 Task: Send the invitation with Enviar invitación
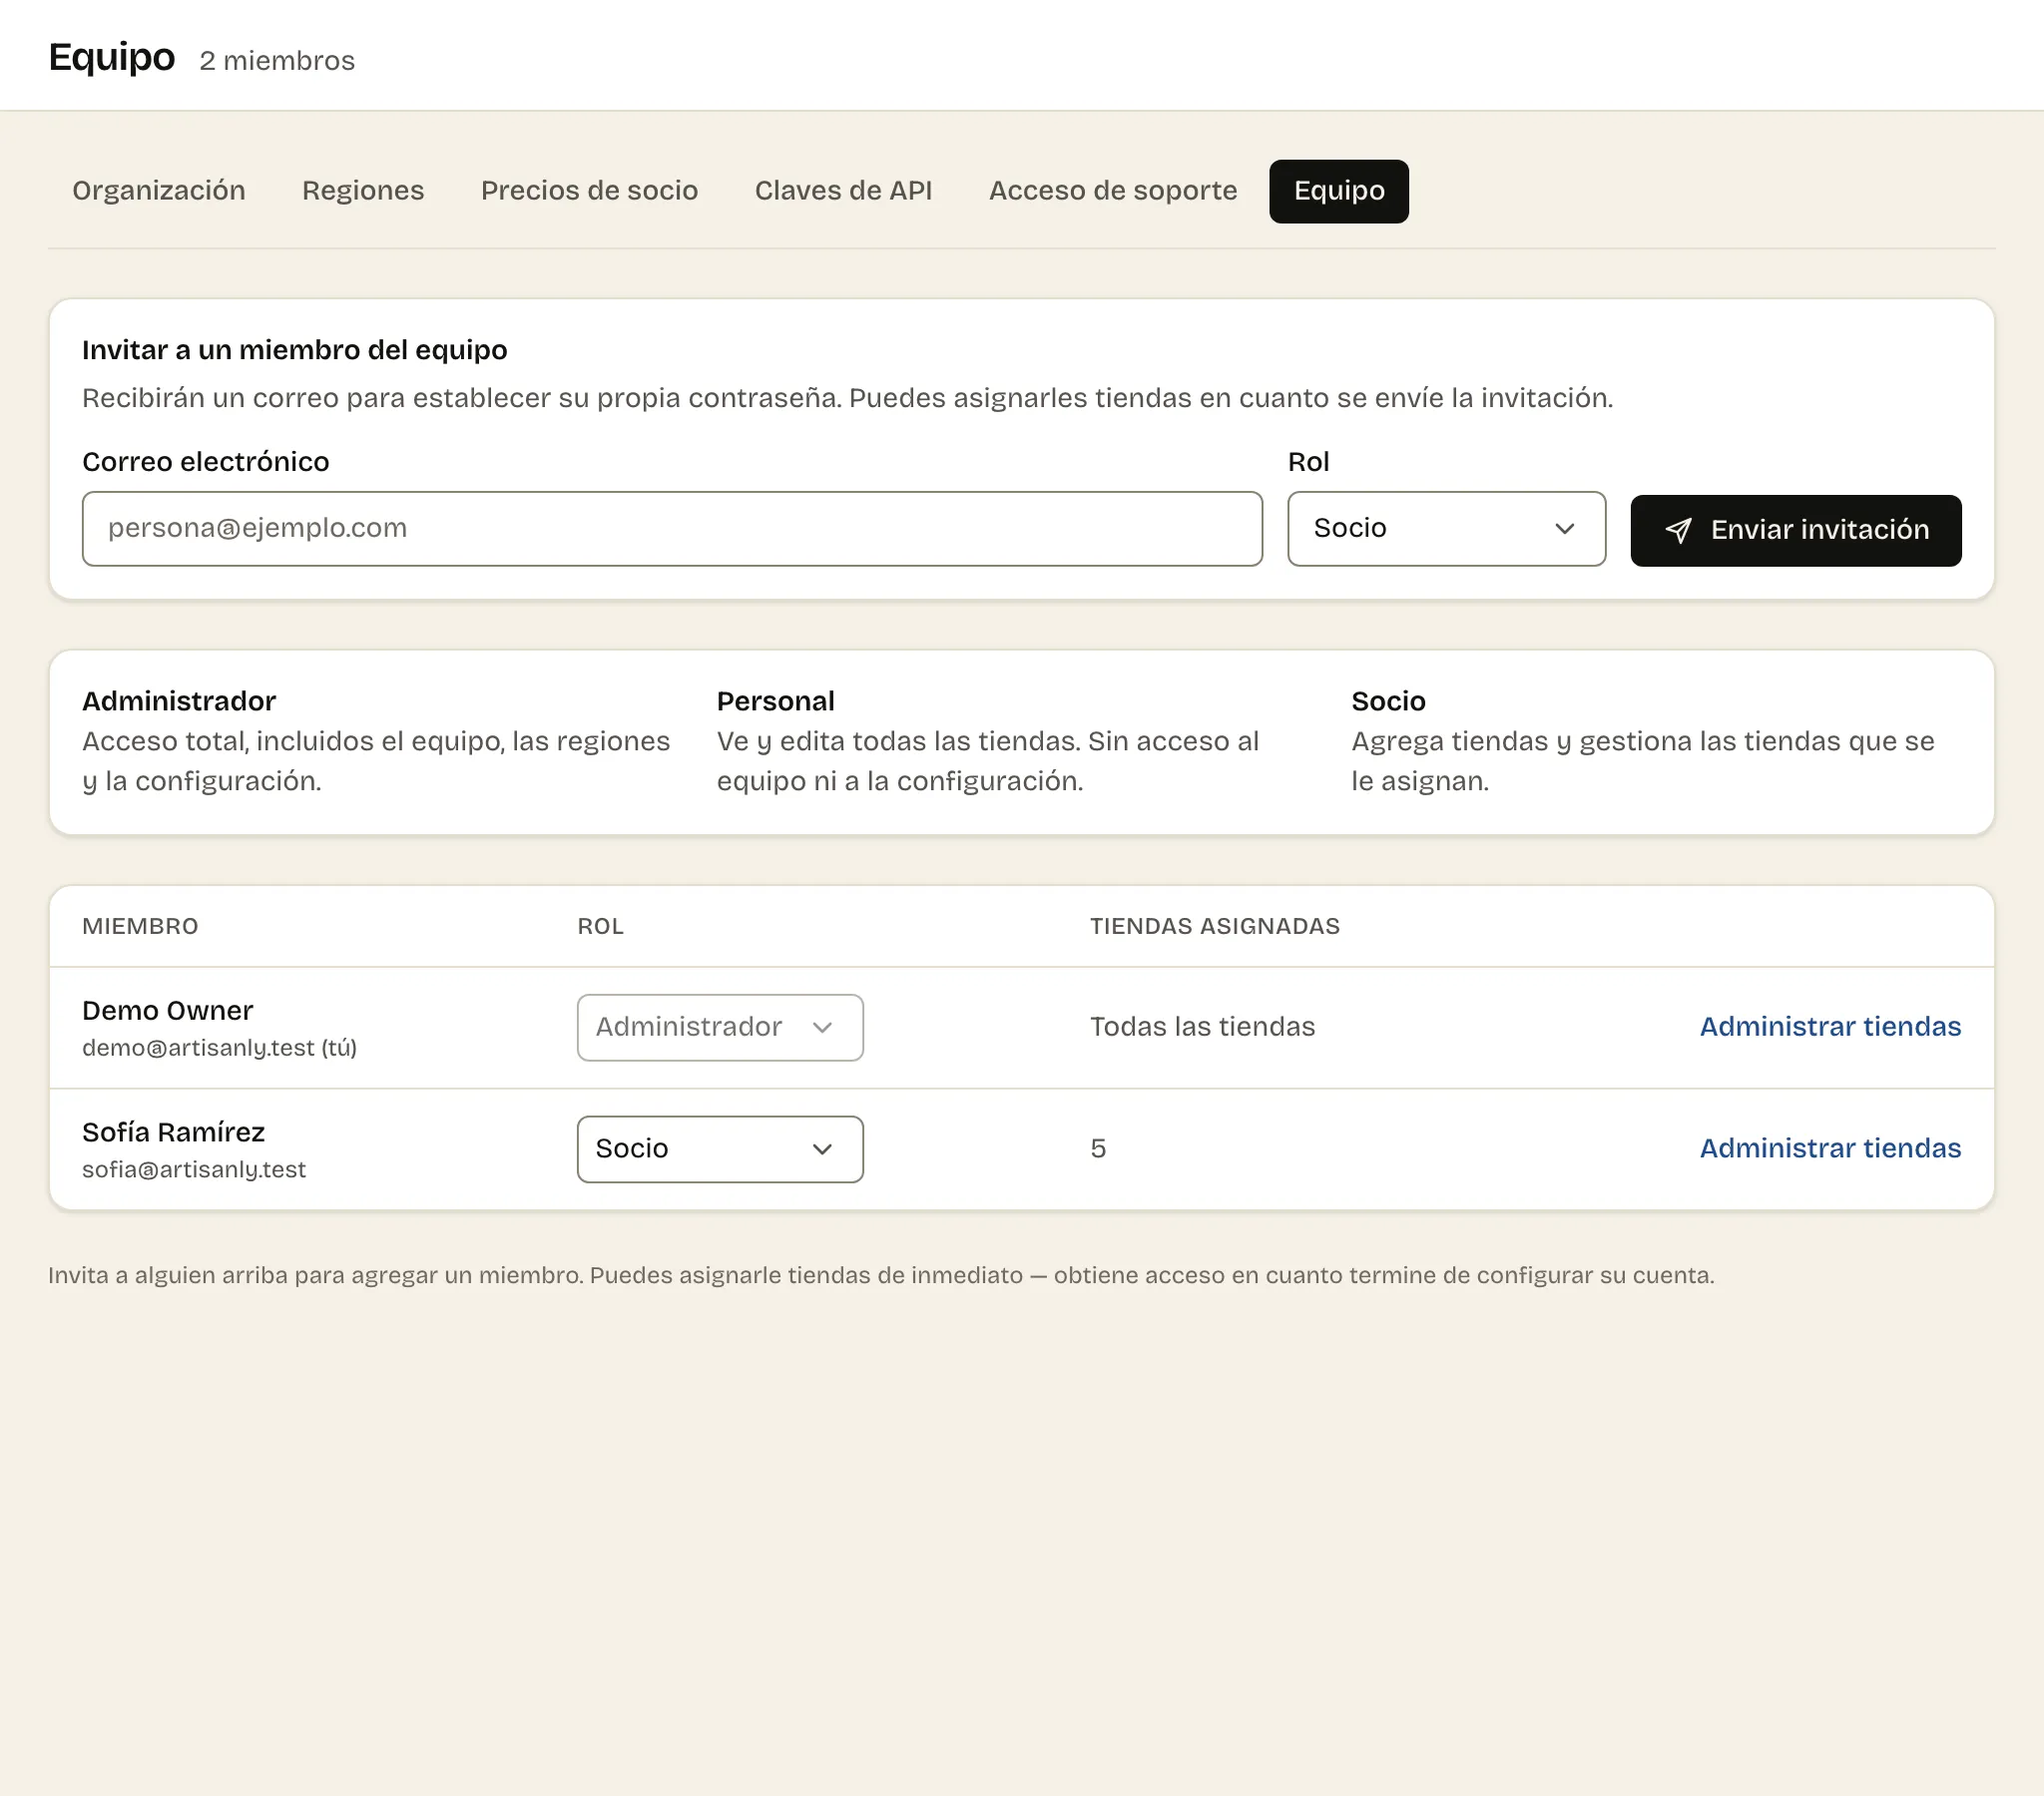pos(1796,530)
